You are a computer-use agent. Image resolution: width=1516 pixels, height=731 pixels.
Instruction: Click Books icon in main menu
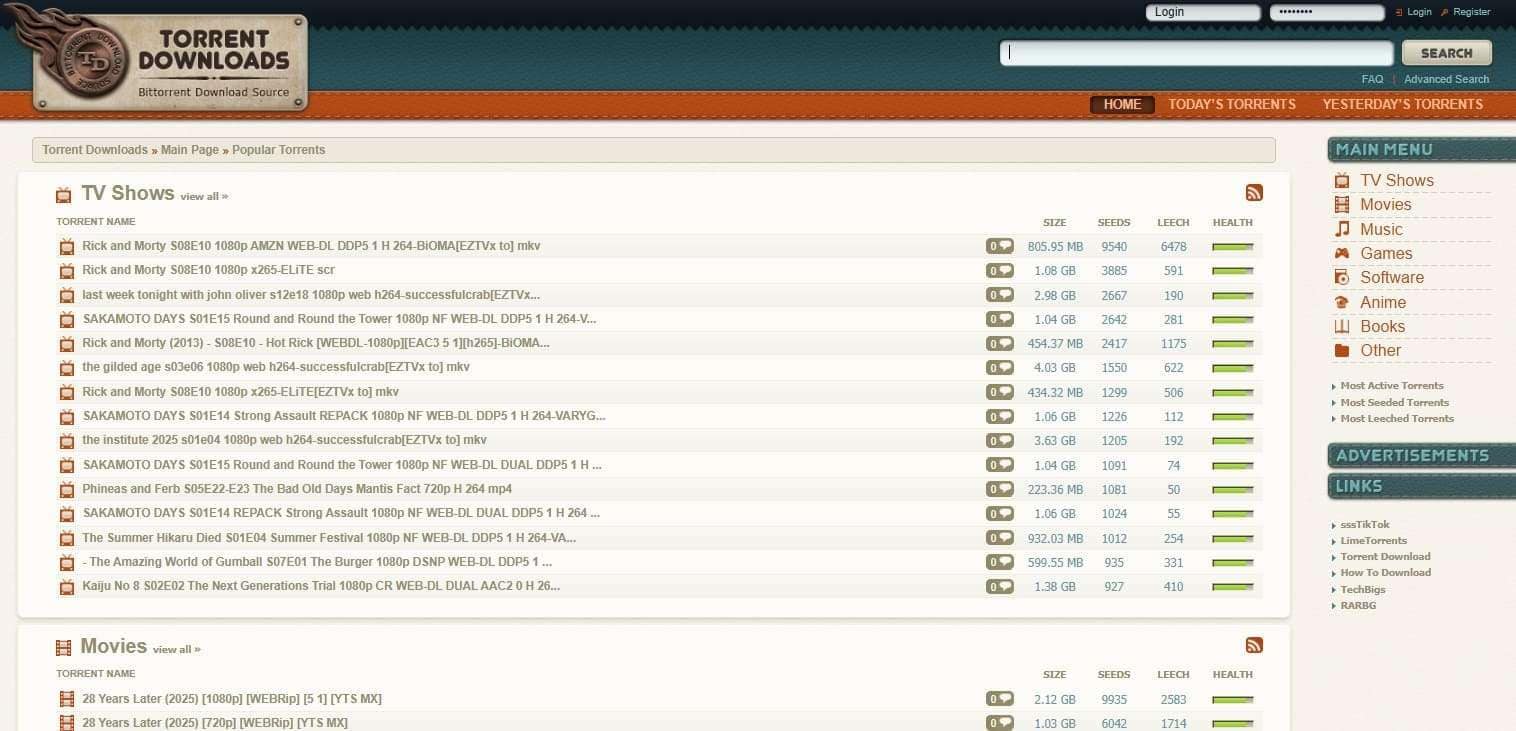pos(1342,326)
